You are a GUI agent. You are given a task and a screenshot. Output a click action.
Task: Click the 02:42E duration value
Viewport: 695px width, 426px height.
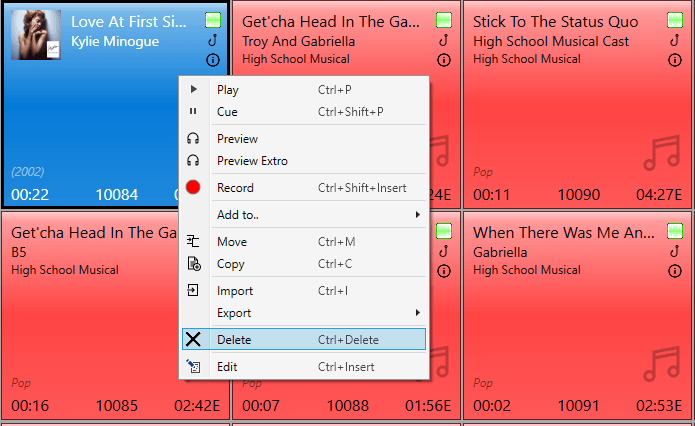point(197,406)
